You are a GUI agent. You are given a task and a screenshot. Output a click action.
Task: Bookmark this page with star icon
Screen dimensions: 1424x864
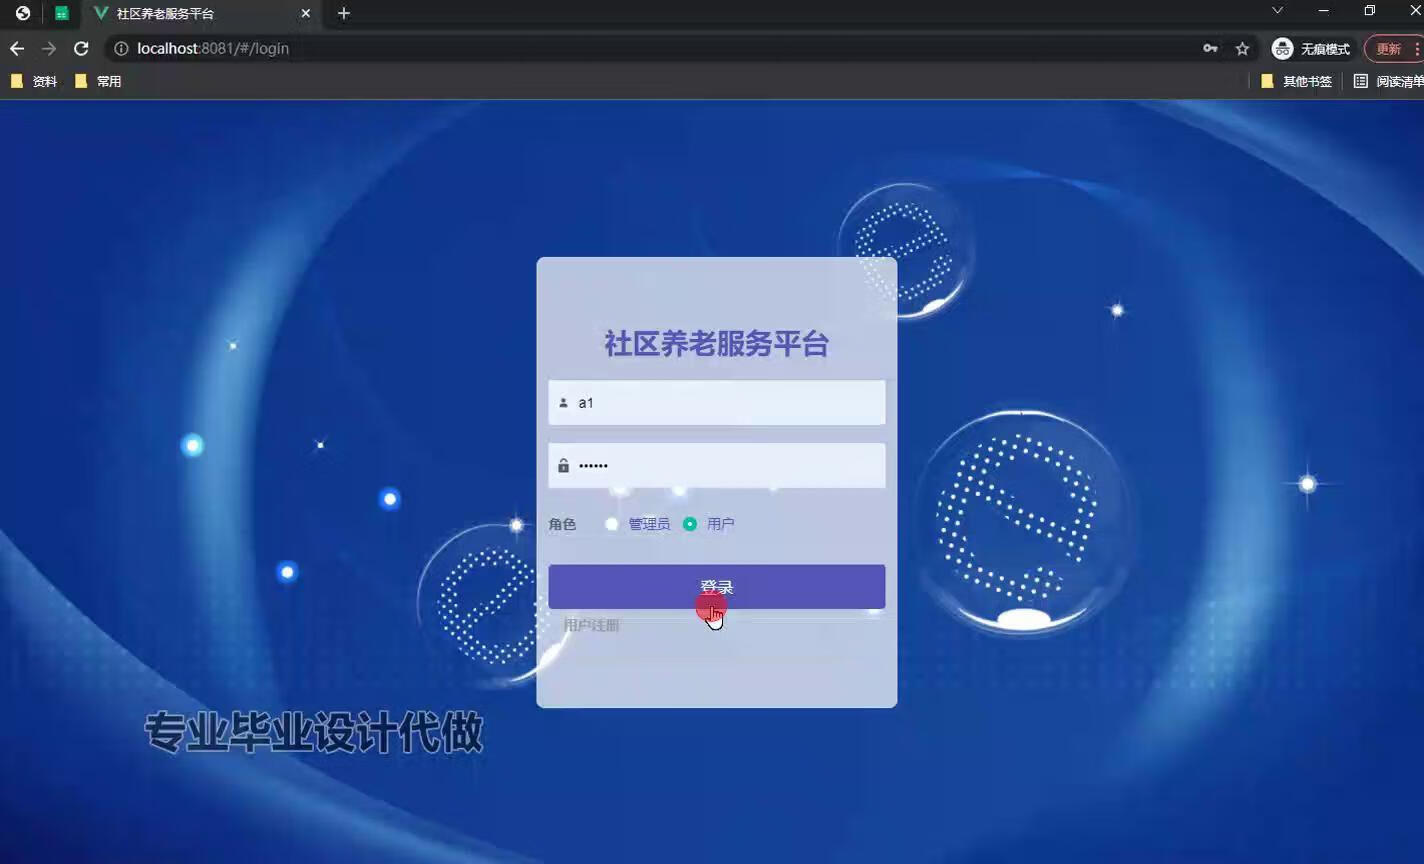(1242, 48)
